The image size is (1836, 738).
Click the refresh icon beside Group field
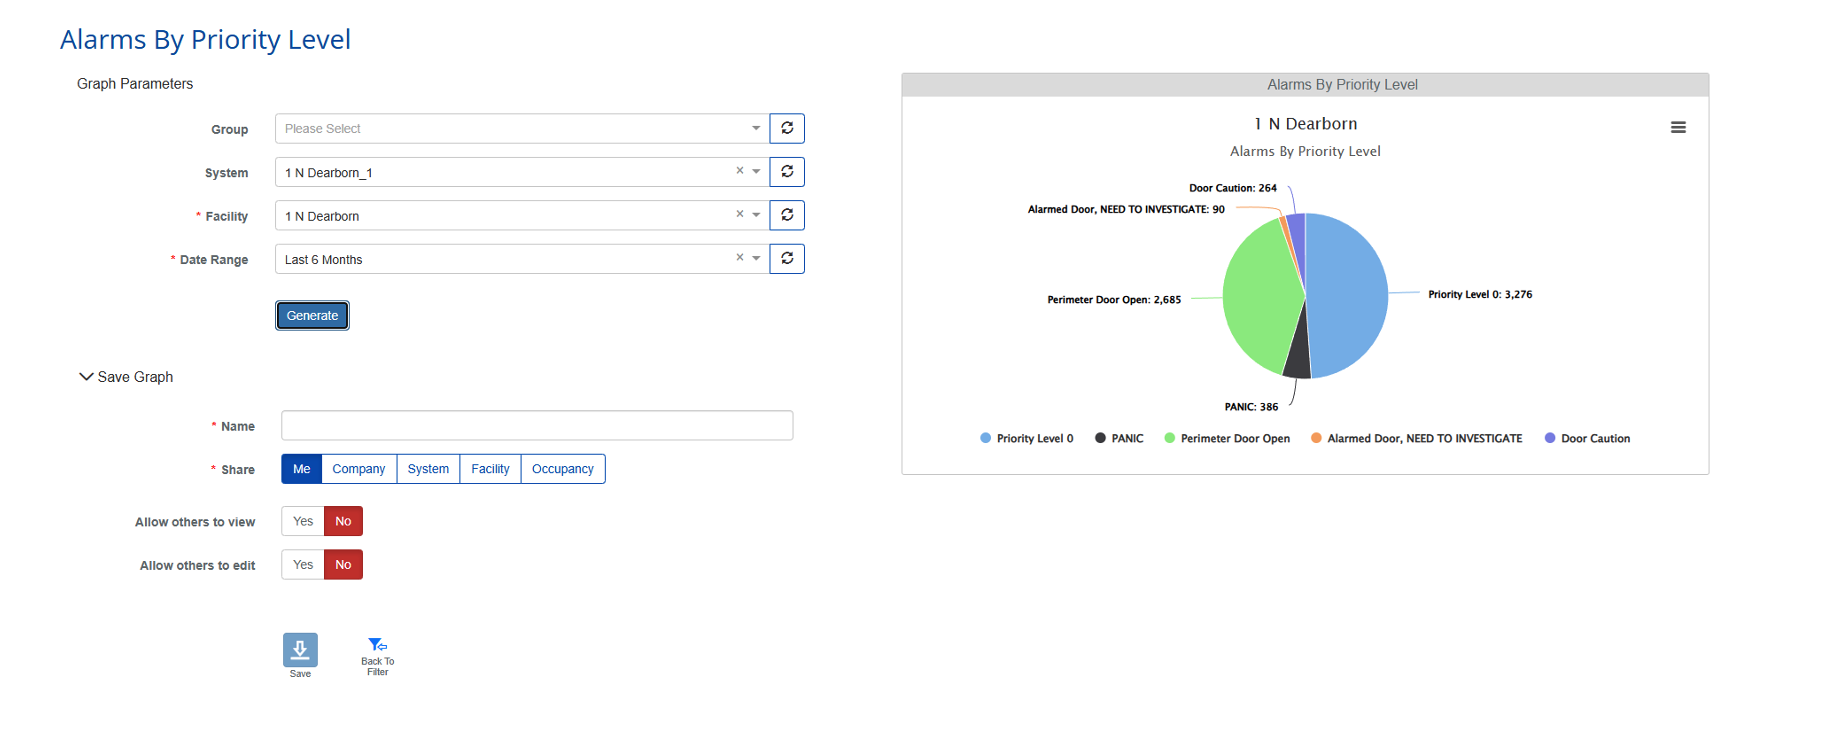[787, 128]
